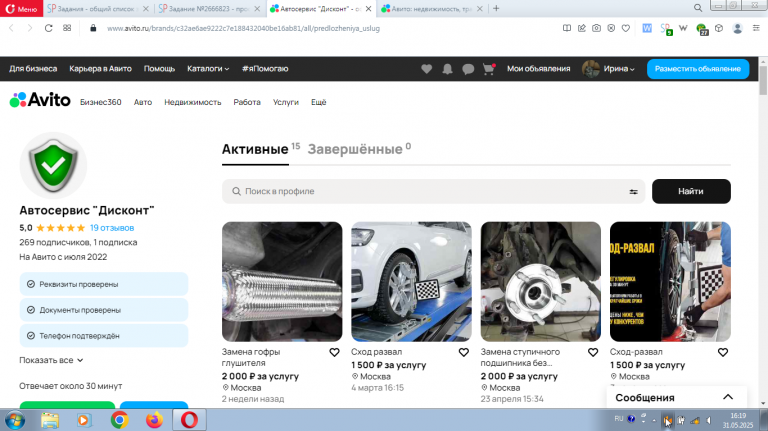The width and height of the screenshot is (768, 431).
Task: Close the Автосервис Дисконт tab
Action: pos(368,9)
